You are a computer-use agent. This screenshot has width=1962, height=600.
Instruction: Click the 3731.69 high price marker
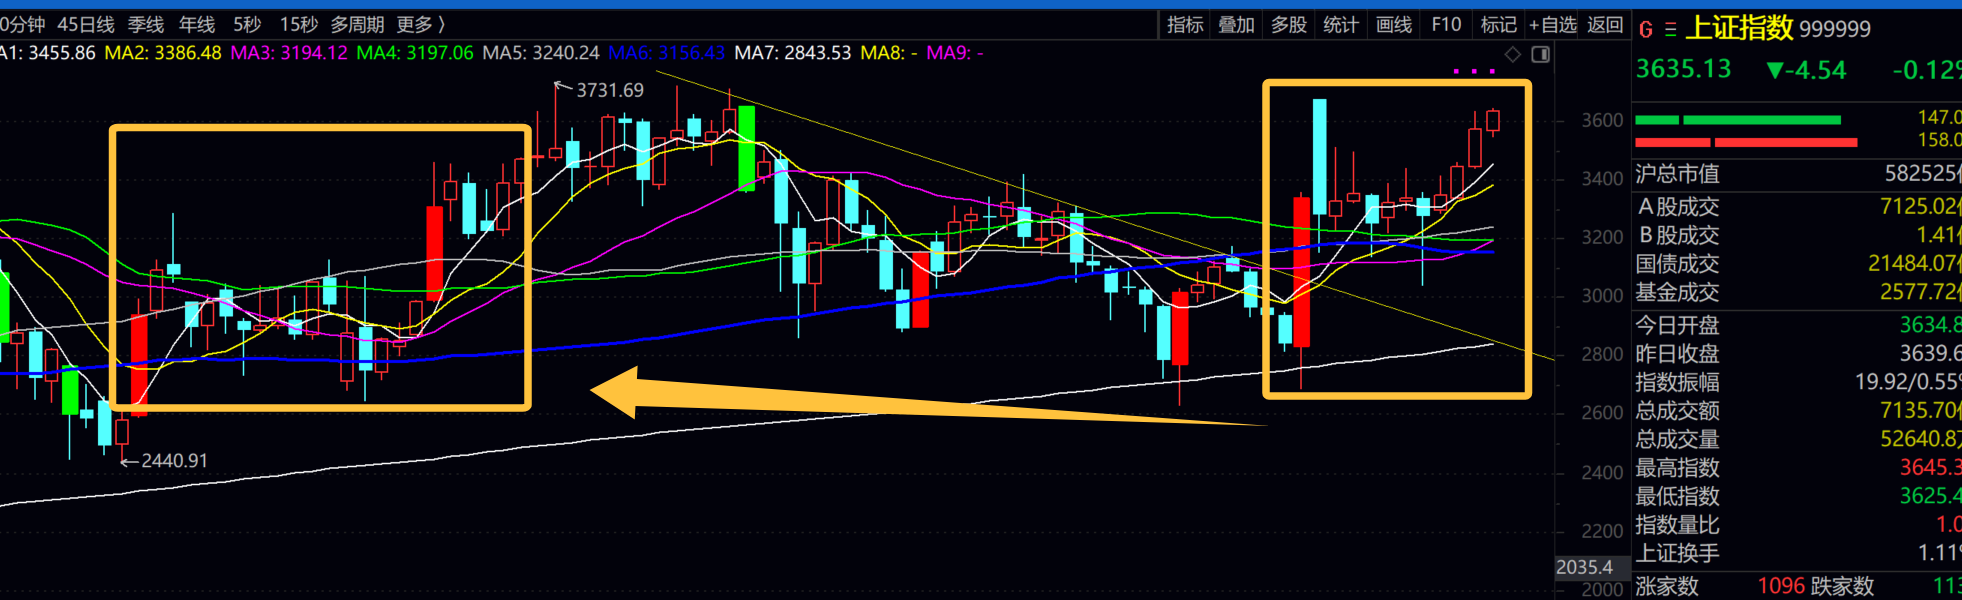[x=609, y=90]
